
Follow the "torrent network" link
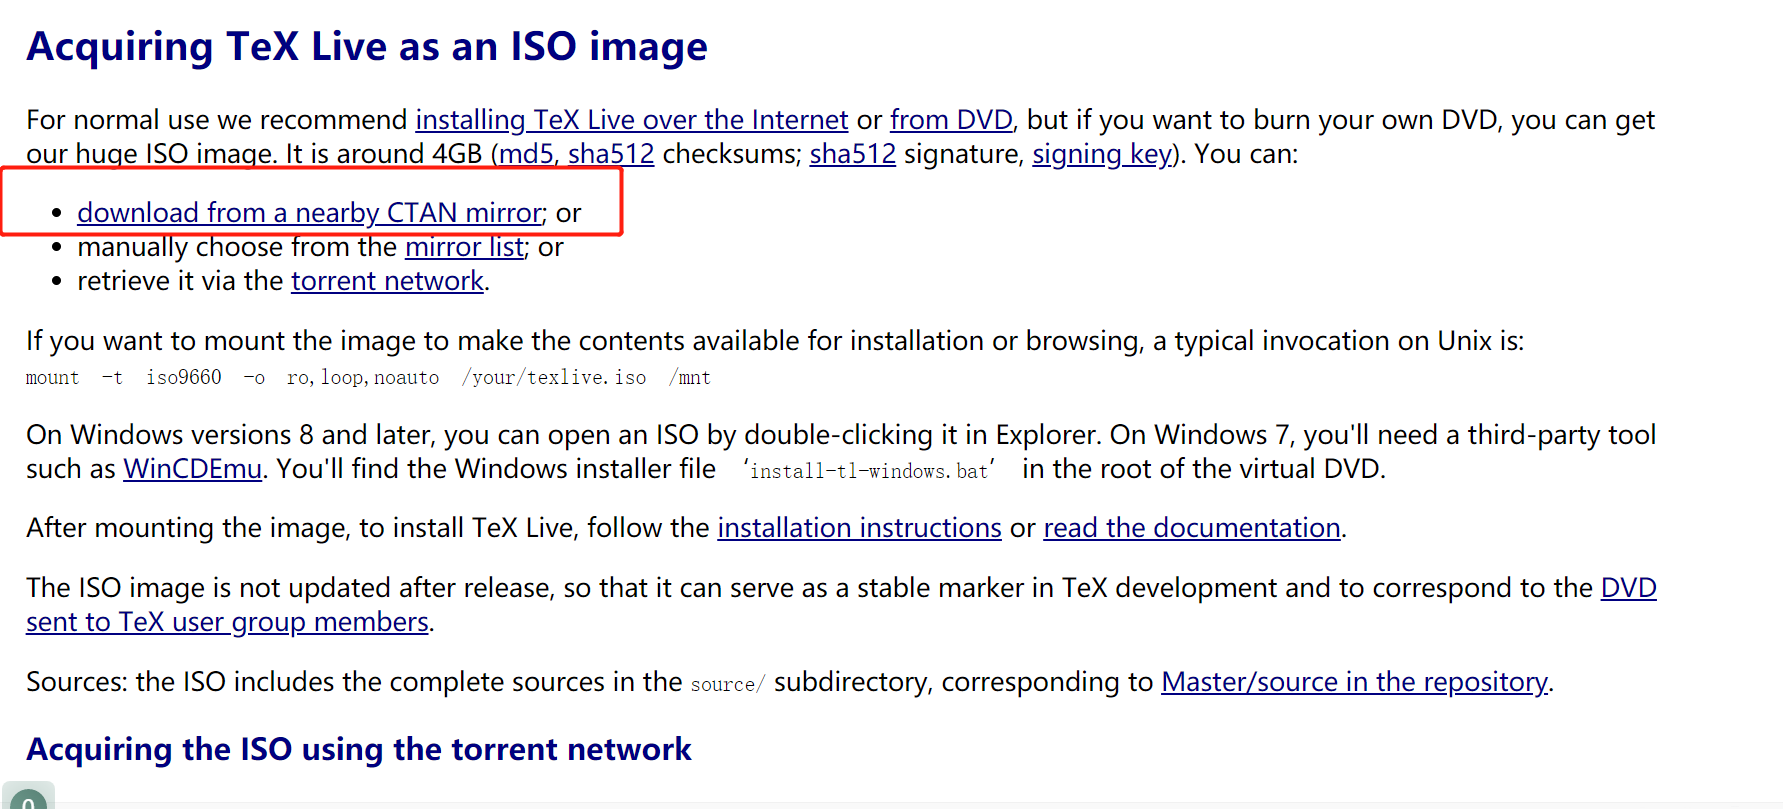pyautogui.click(x=387, y=281)
